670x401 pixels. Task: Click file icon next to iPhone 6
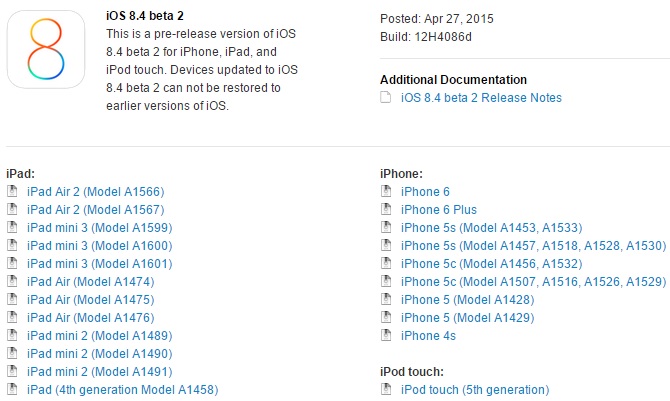(x=386, y=191)
